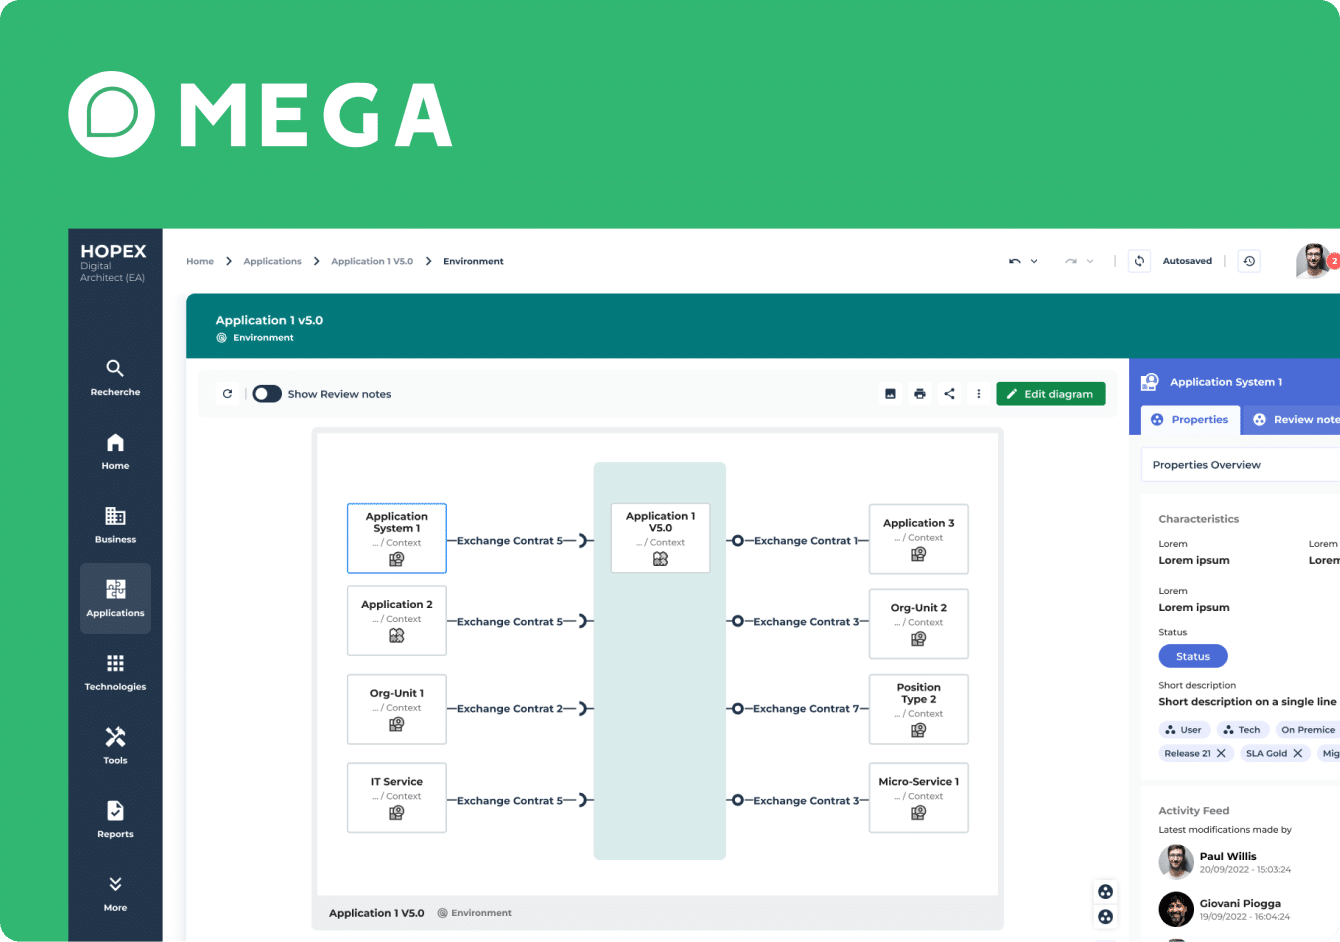Toggle Show Review notes switch
The height and width of the screenshot is (942, 1340).
(x=267, y=394)
